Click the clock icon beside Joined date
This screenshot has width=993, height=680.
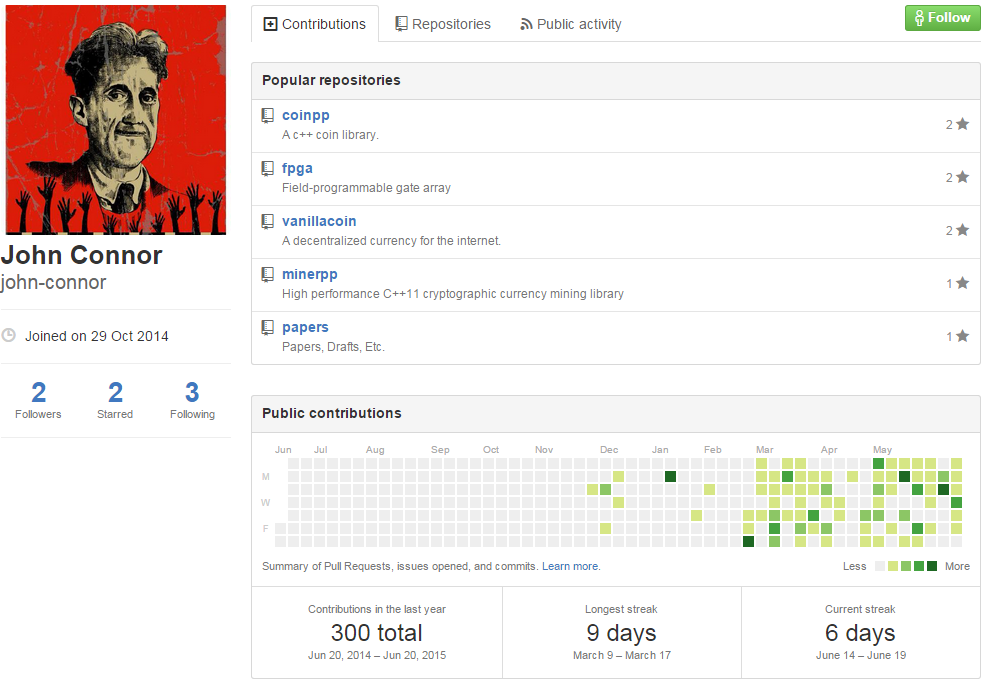coord(8,335)
